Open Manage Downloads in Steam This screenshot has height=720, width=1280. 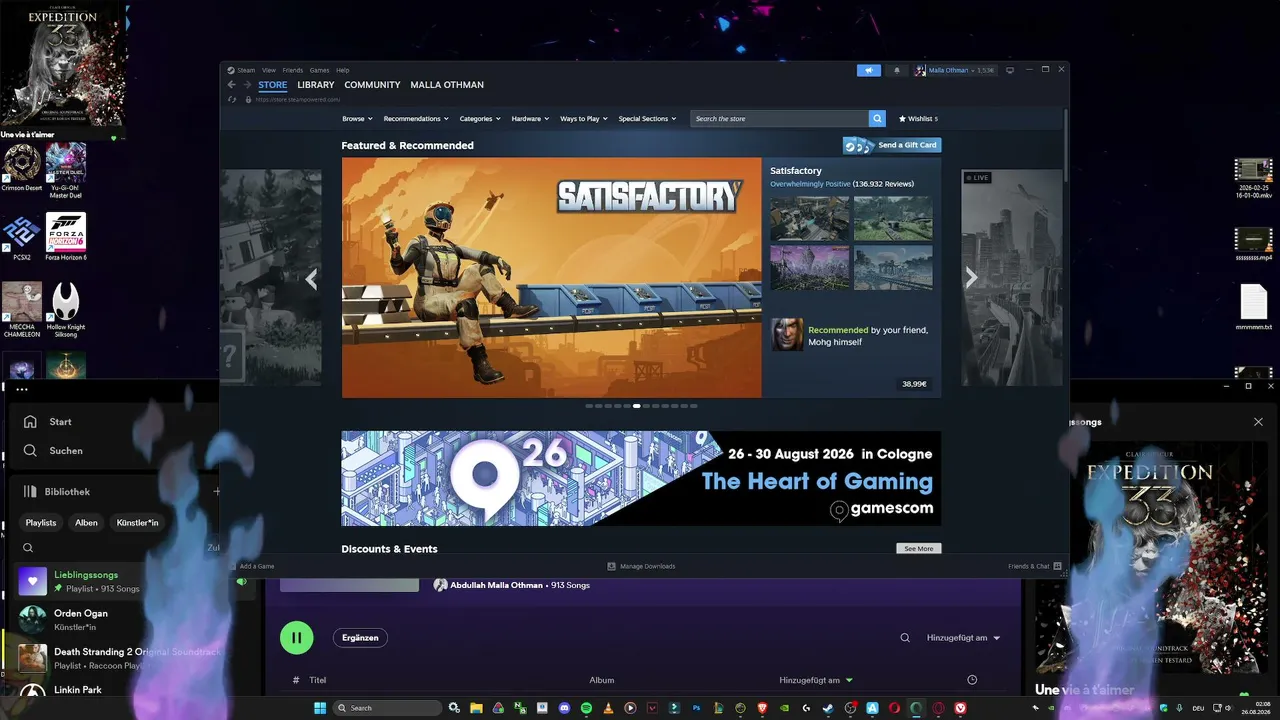point(641,566)
